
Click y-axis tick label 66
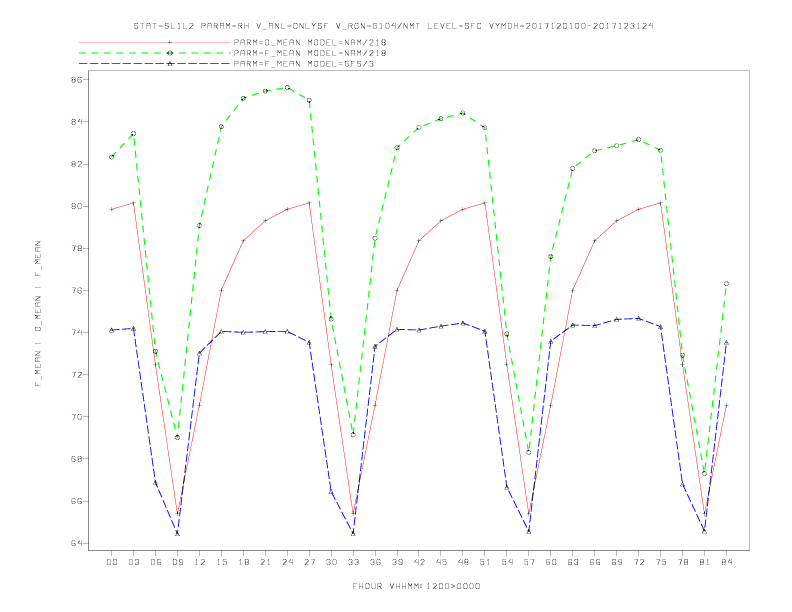[x=76, y=501]
